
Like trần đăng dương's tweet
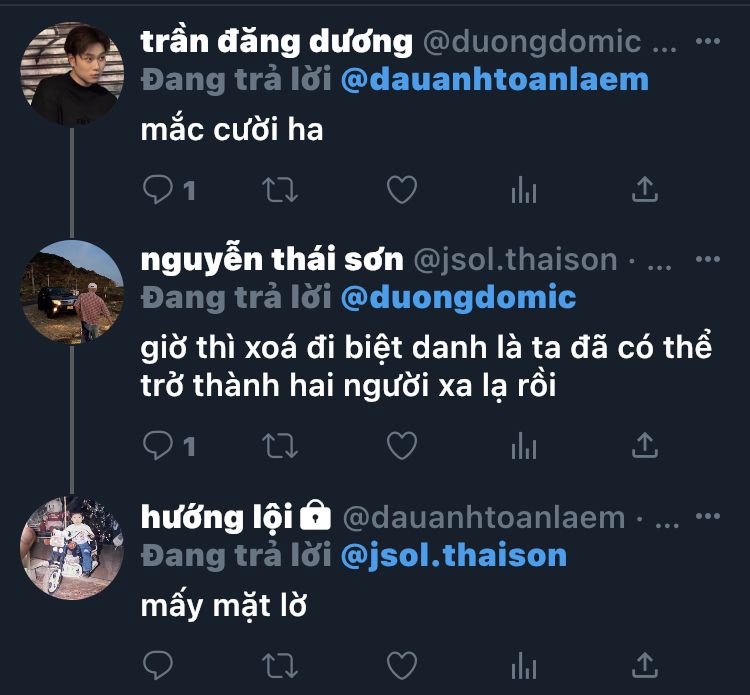click(402, 189)
